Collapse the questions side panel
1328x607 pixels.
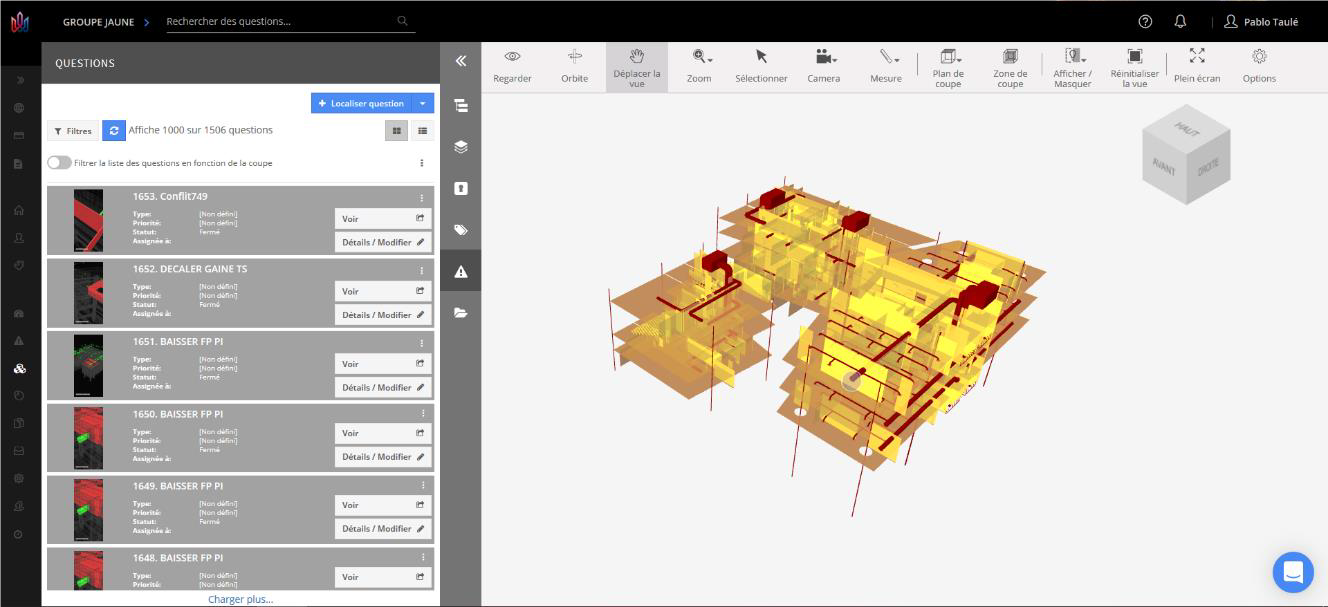(x=461, y=61)
